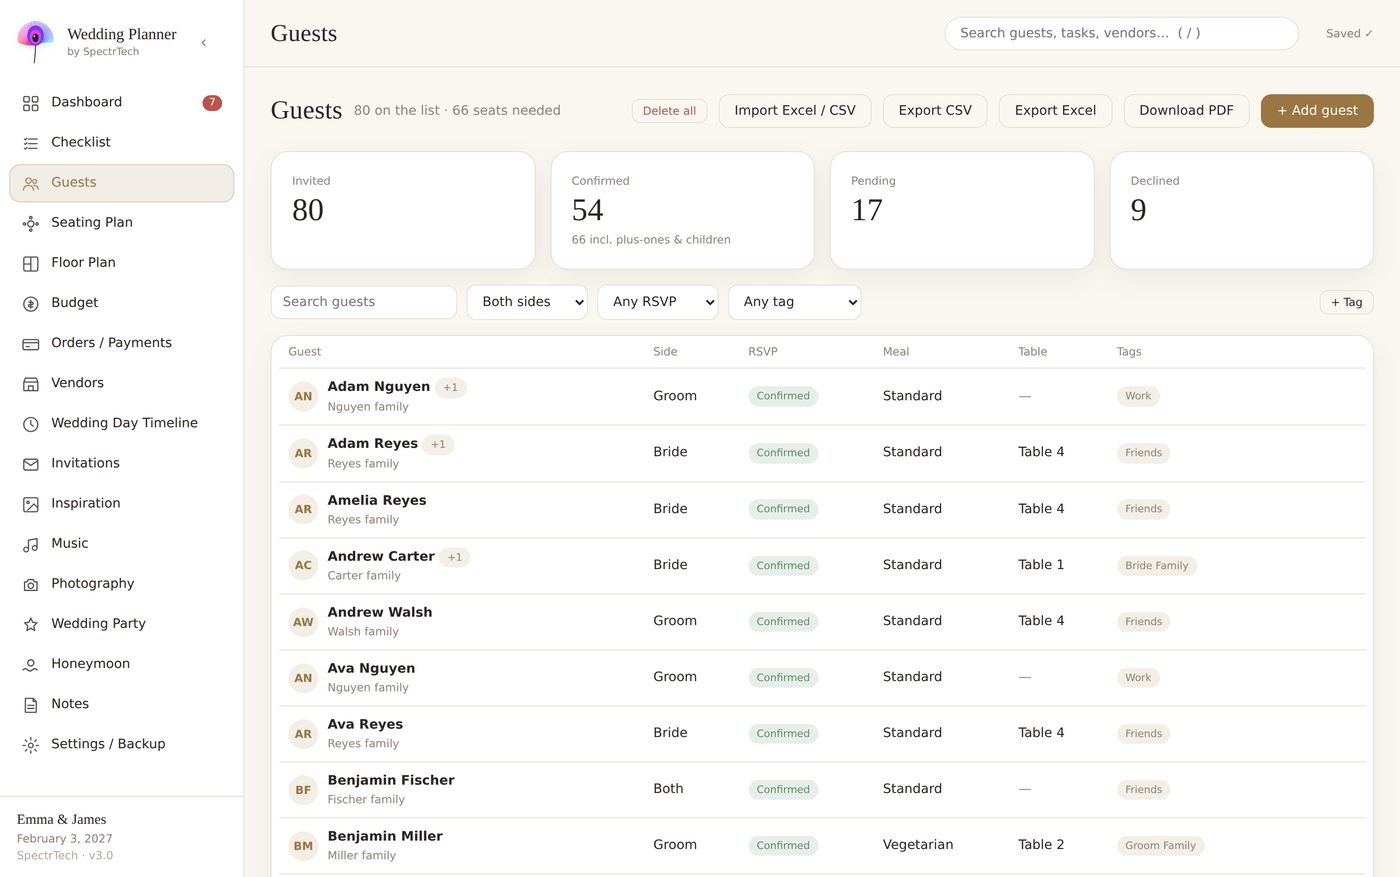Click Benjamin Fischer's Both side value

pyautogui.click(x=668, y=789)
